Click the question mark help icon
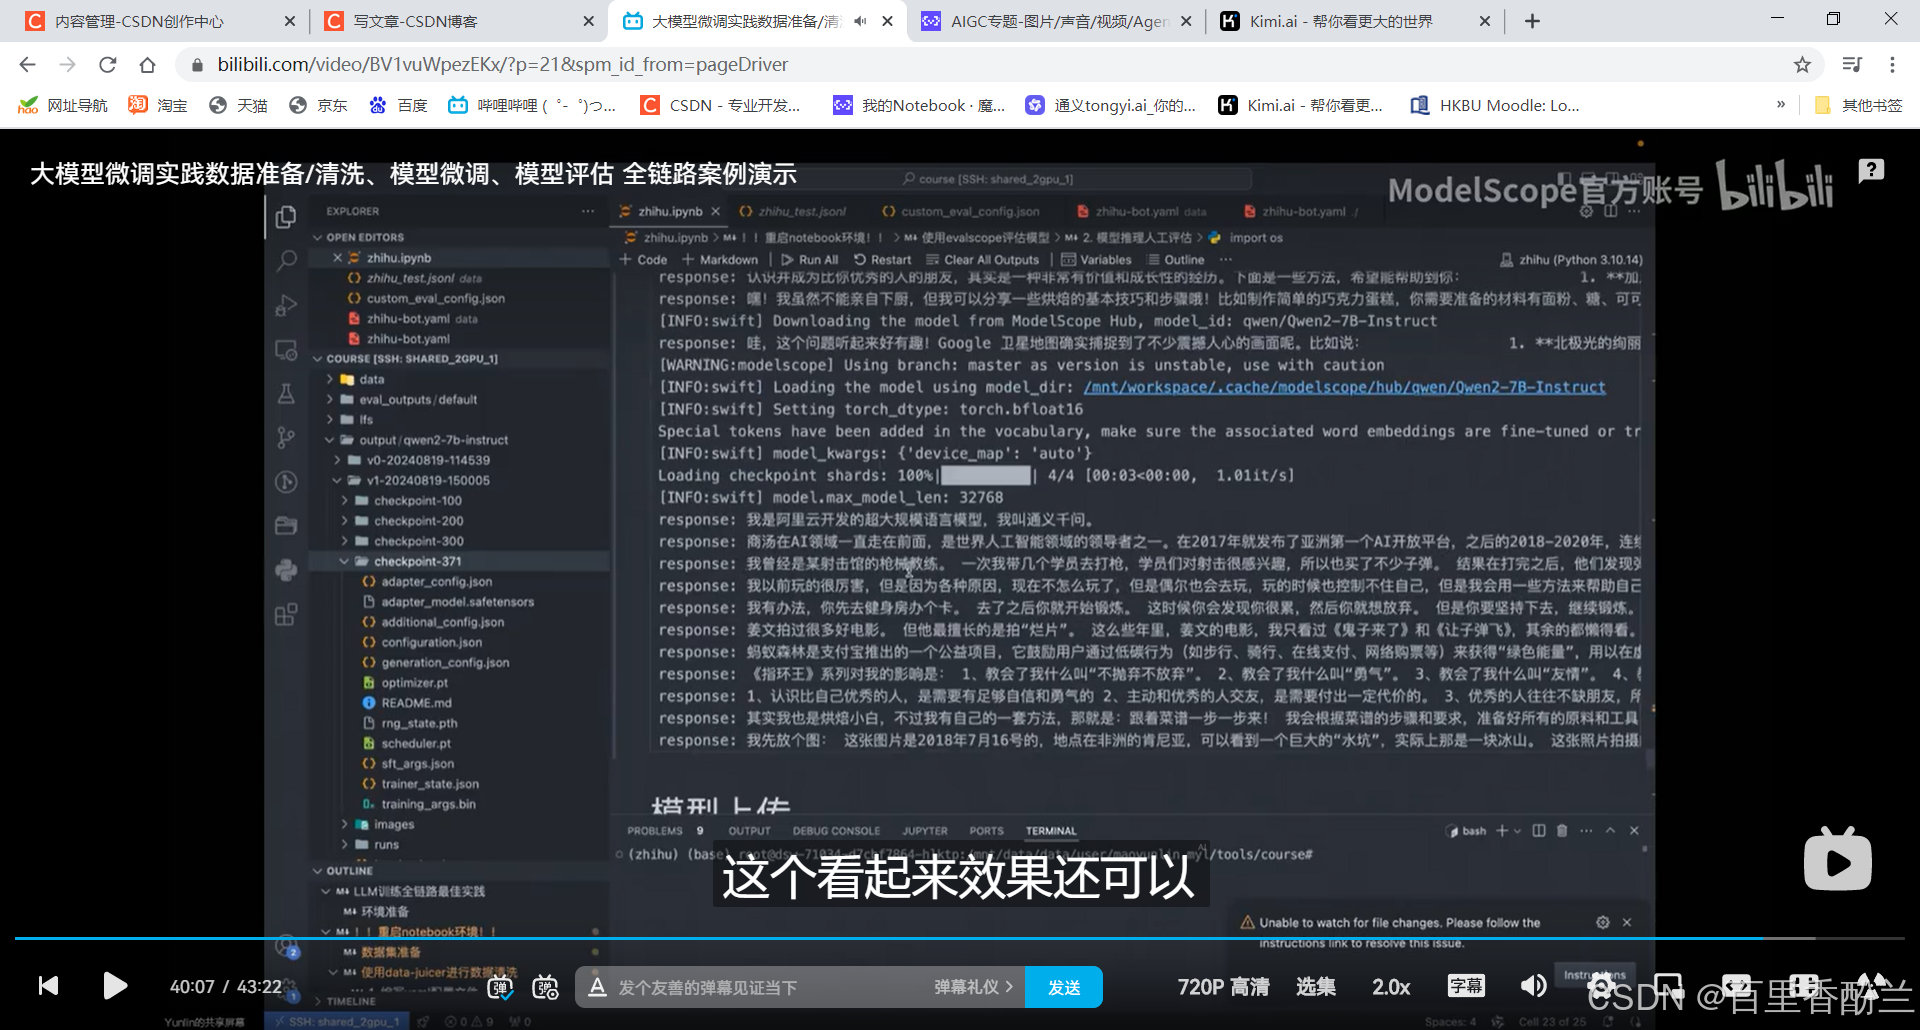 coord(1871,171)
